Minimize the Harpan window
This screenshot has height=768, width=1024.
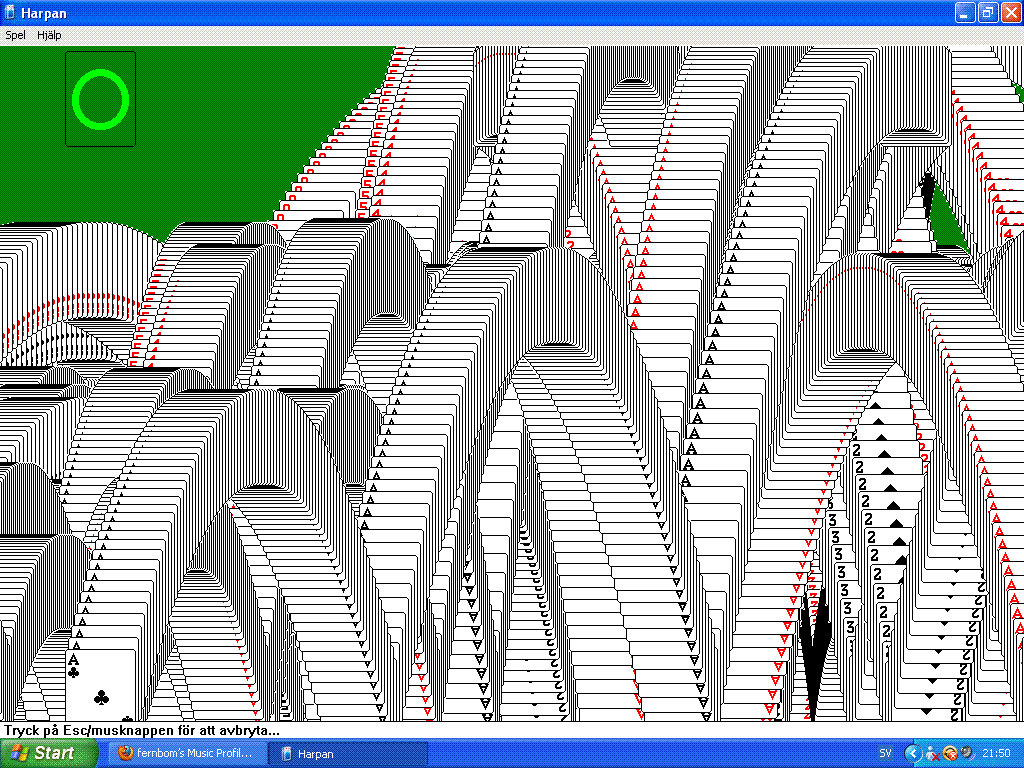click(964, 12)
